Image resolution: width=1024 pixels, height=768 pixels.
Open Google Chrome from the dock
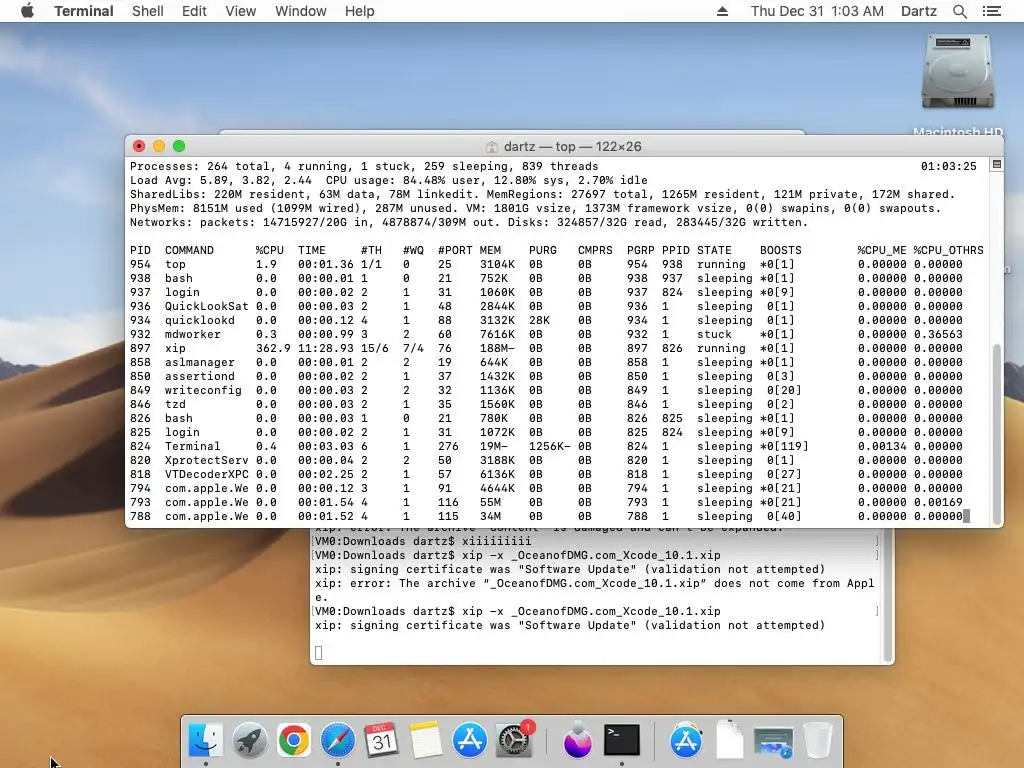click(x=293, y=740)
